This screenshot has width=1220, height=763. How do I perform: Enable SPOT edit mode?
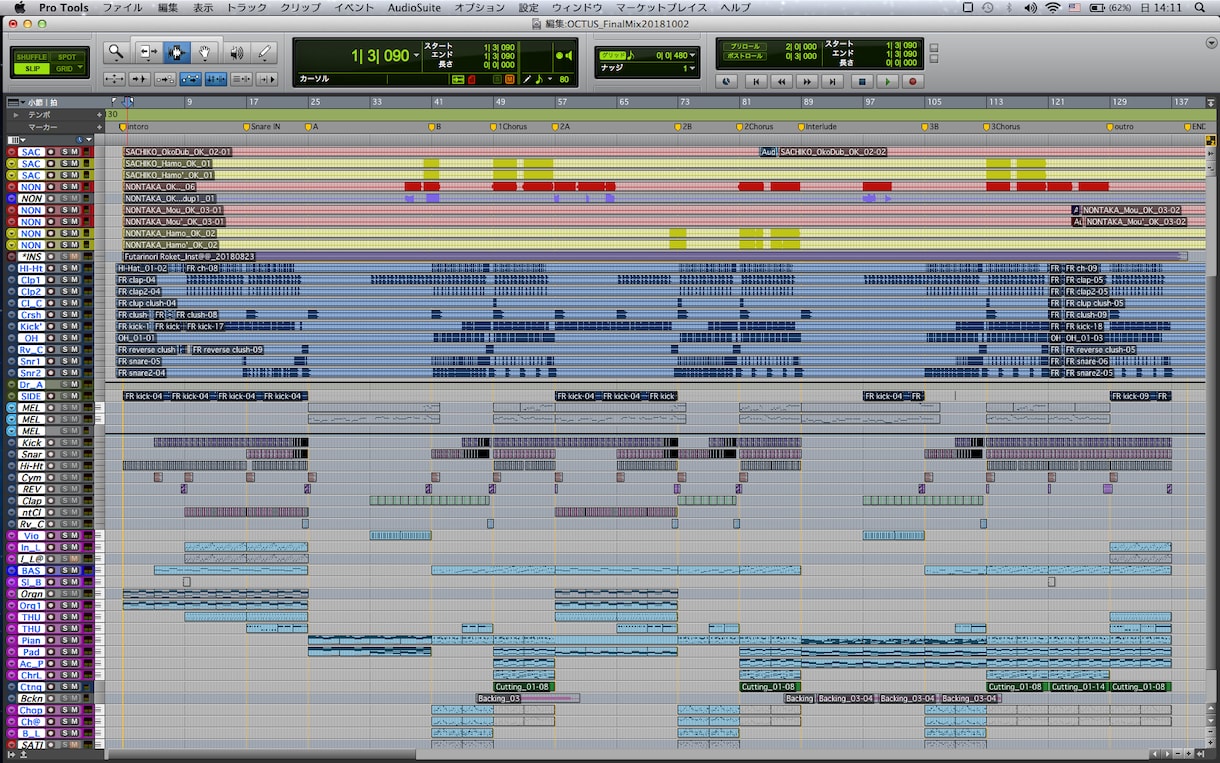pos(67,57)
